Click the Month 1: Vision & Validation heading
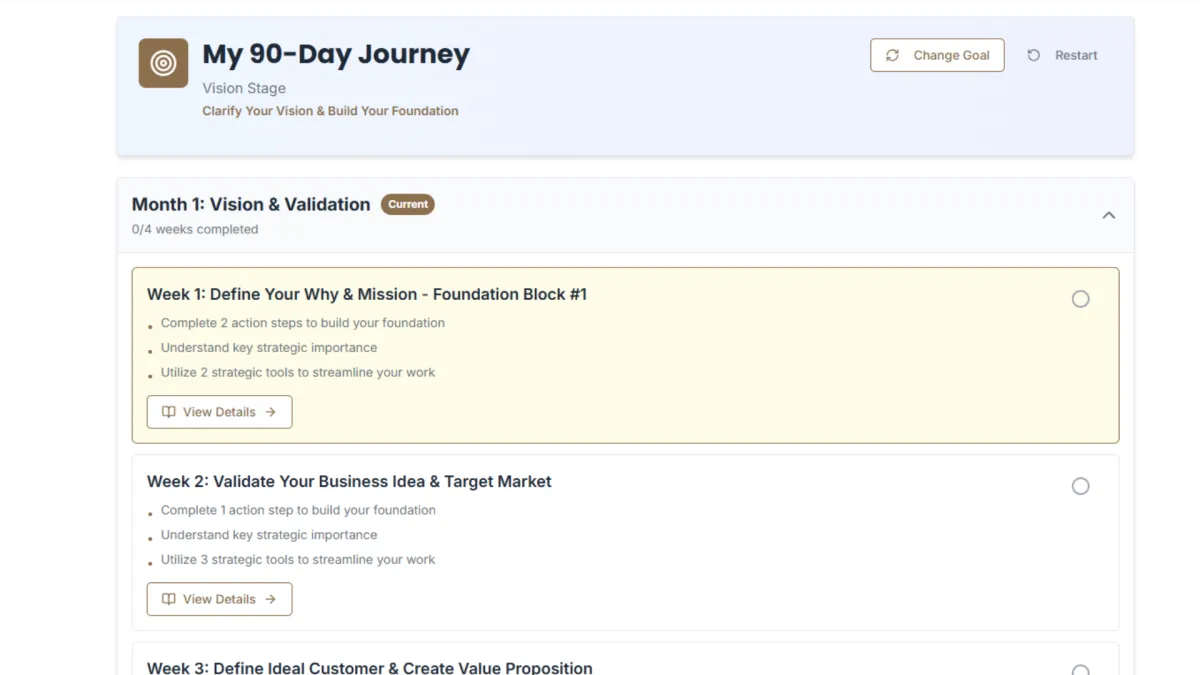Image resolution: width=1200 pixels, height=675 pixels. click(x=251, y=204)
